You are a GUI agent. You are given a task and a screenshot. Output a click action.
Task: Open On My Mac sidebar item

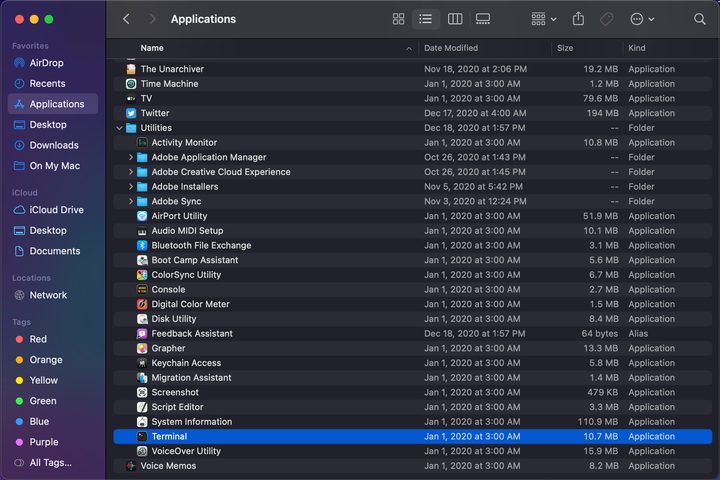click(53, 166)
